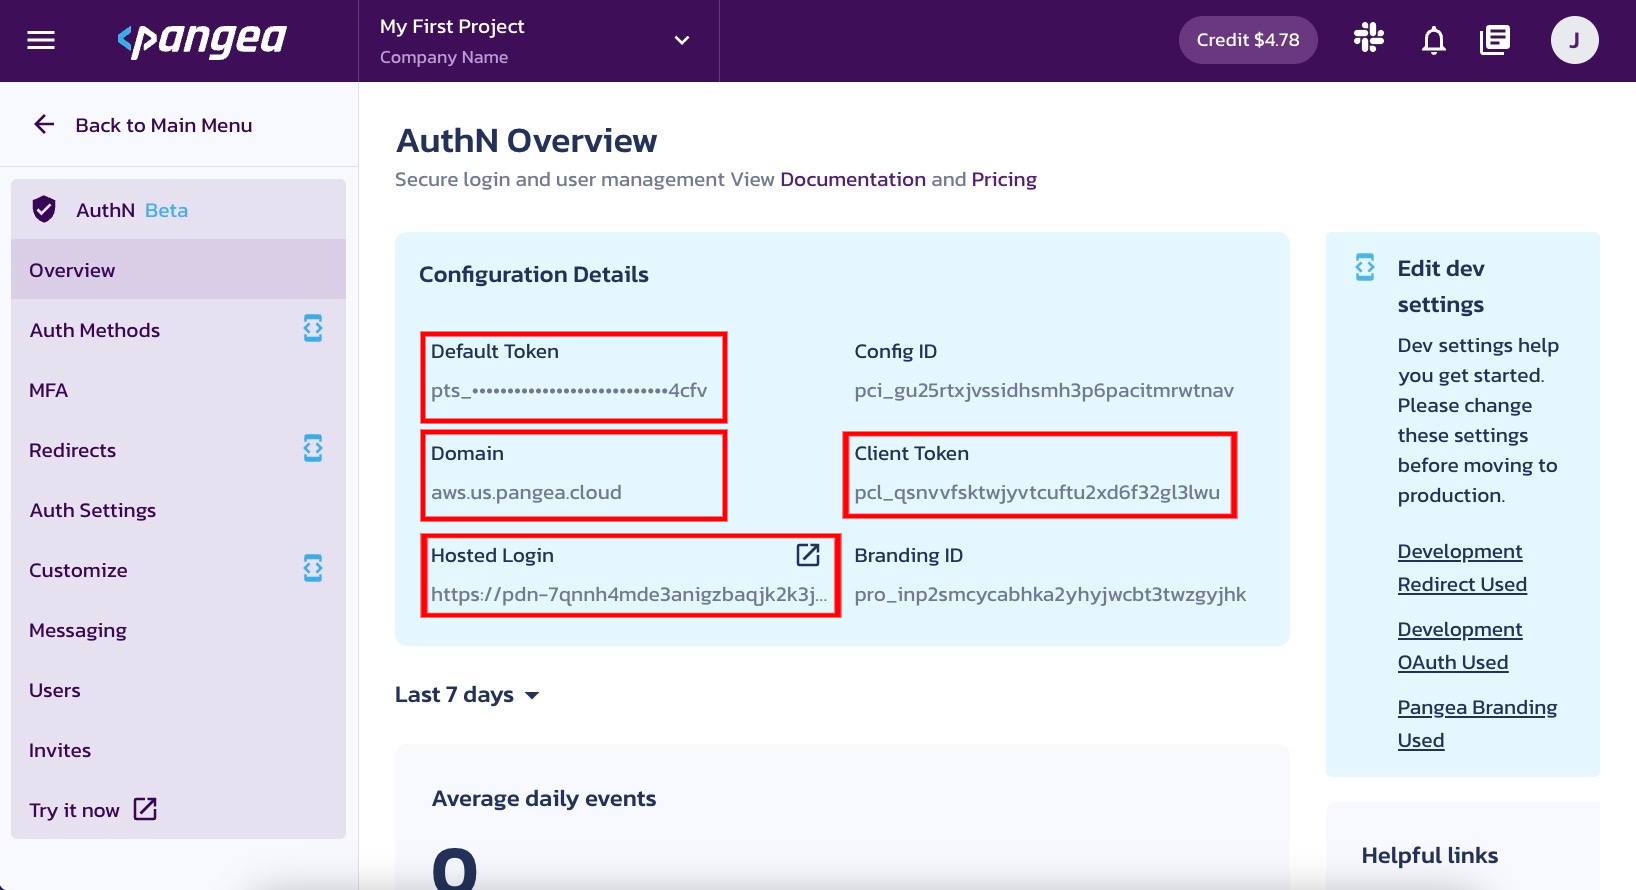Screen dimensions: 1636x890
Task: Open the Slack community icon
Action: (1368, 39)
